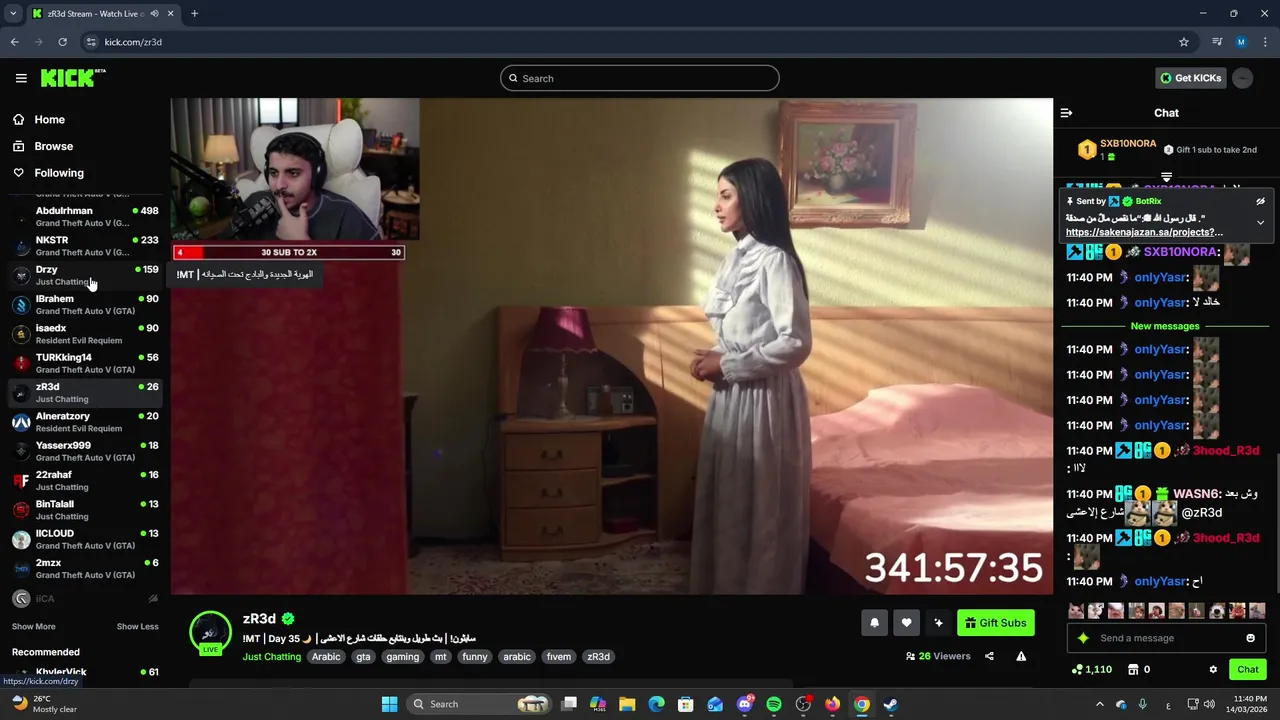Open the hamburger sidebar menu
Screen dimensions: 1280x720
pos(21,78)
